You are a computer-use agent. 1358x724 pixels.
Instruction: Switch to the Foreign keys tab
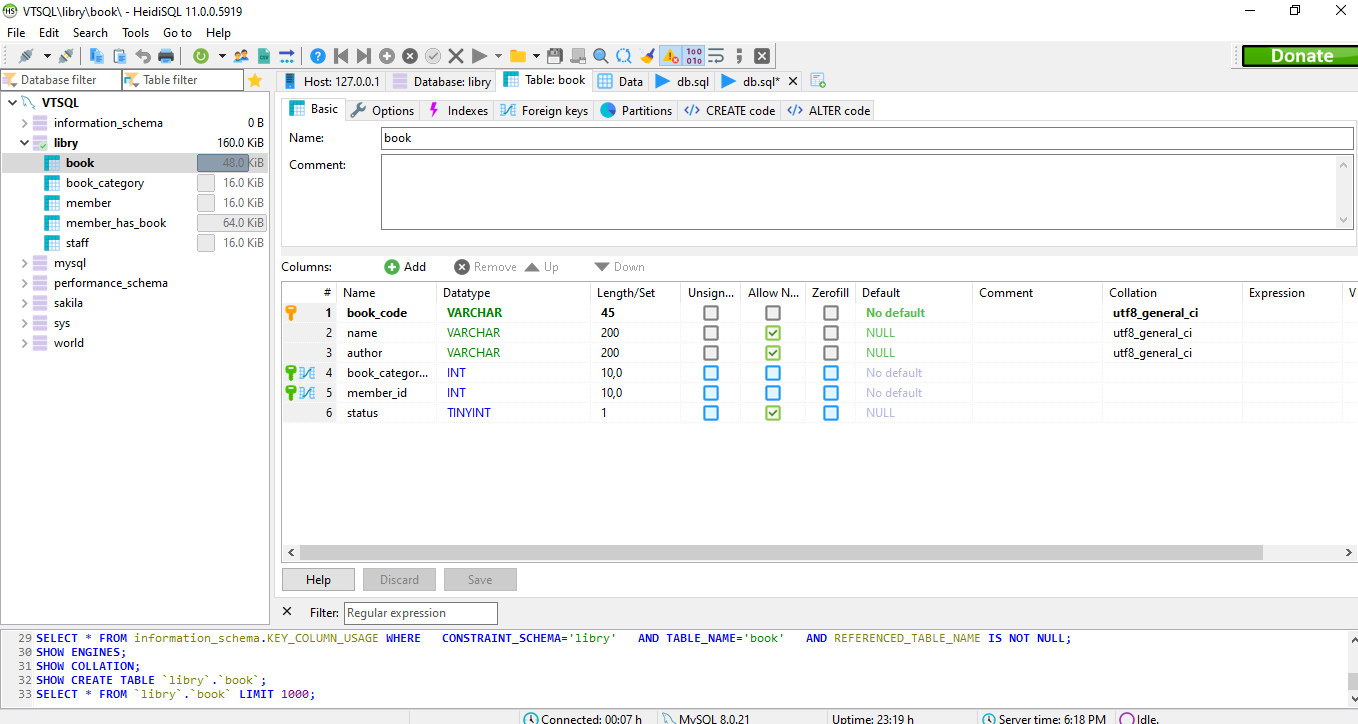coord(543,110)
